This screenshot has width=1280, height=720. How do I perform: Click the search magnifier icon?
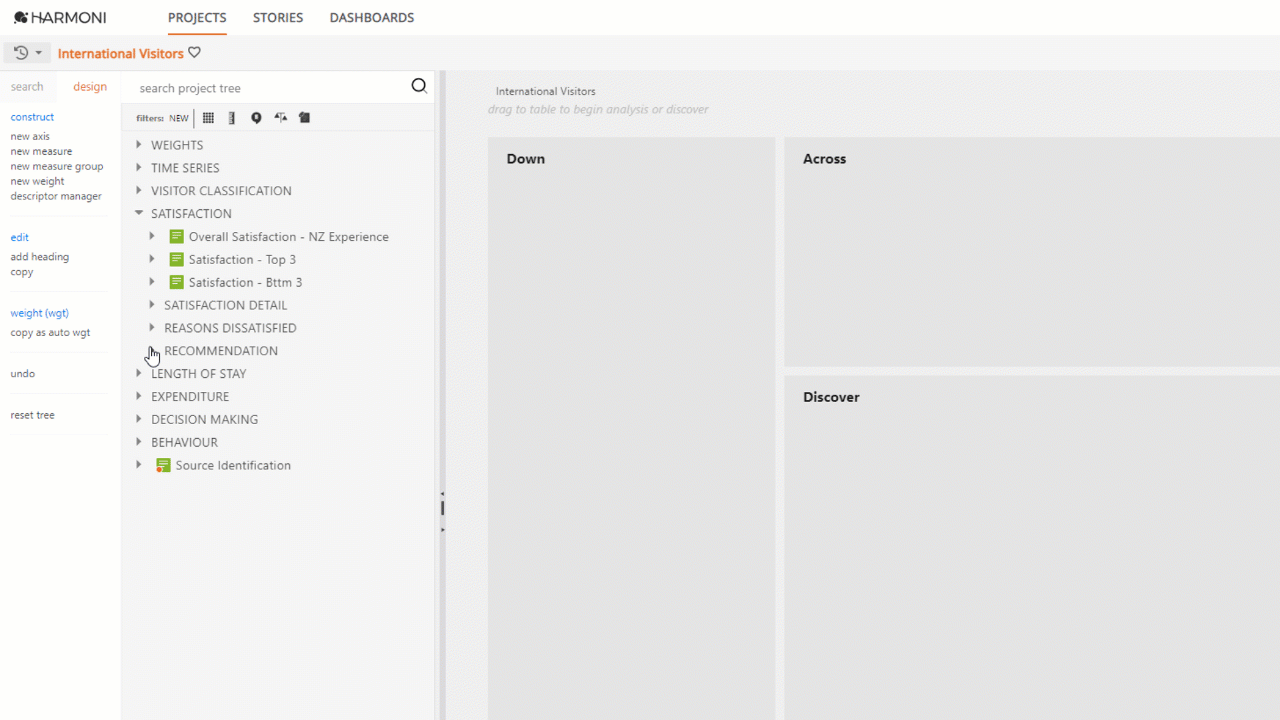click(419, 86)
